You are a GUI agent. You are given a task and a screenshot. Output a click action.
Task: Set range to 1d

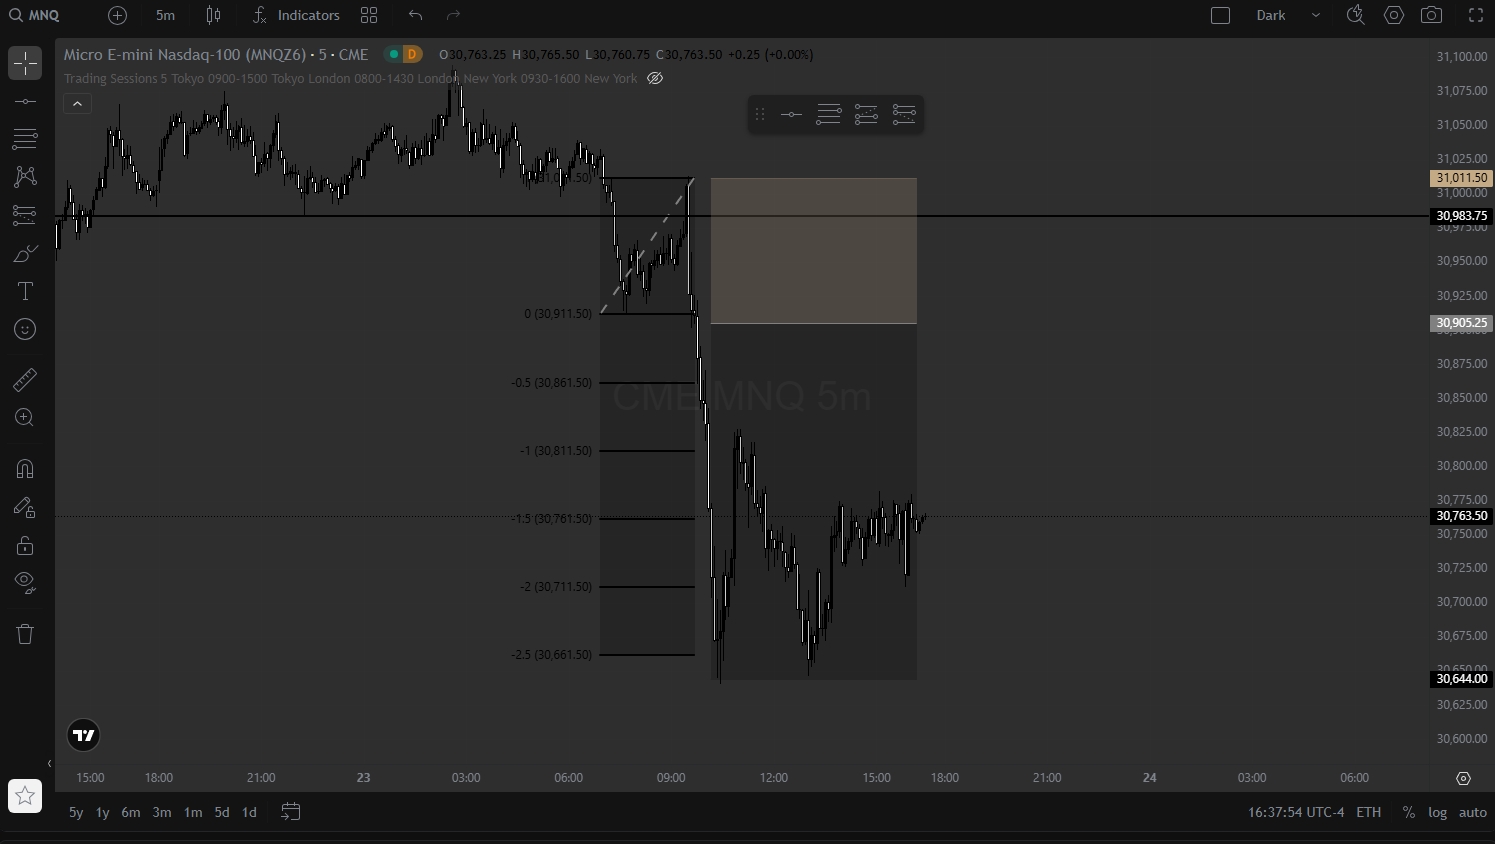tap(249, 812)
